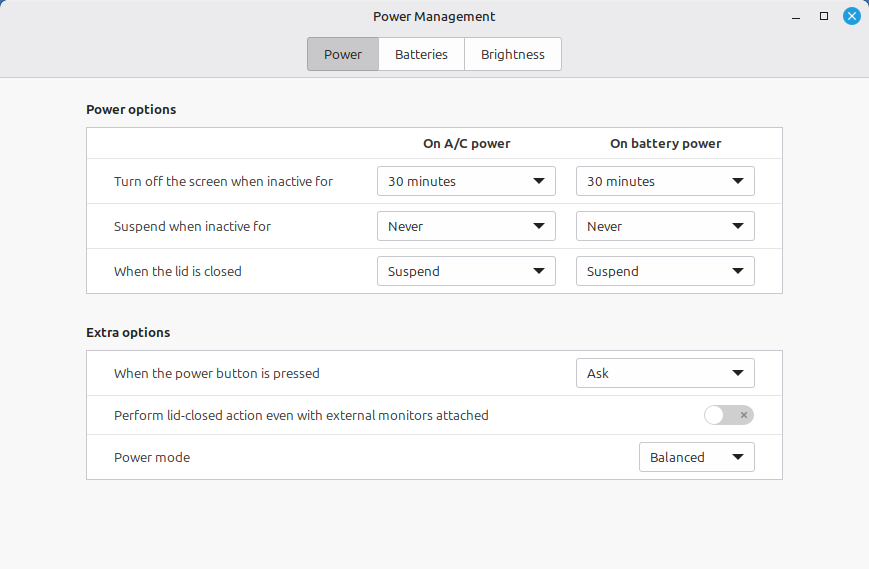The image size is (869, 569).
Task: Switch to the Power tab
Action: tap(343, 54)
